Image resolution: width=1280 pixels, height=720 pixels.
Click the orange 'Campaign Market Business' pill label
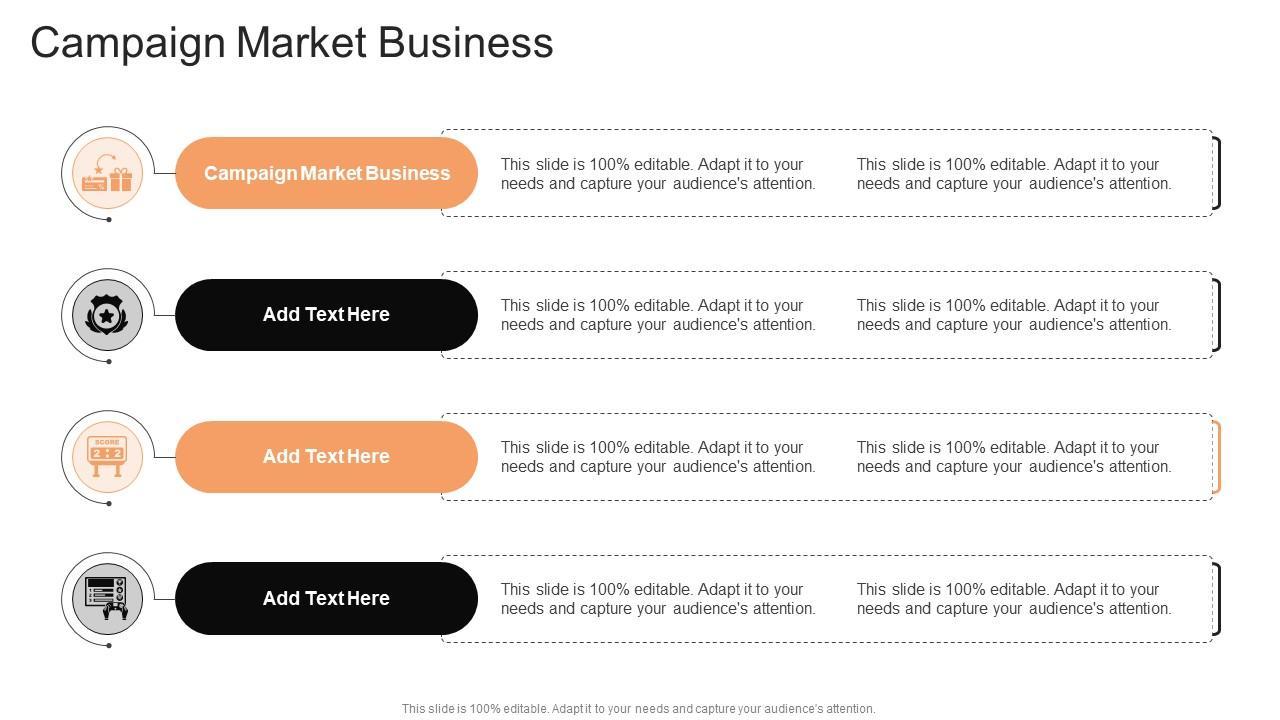(326, 173)
